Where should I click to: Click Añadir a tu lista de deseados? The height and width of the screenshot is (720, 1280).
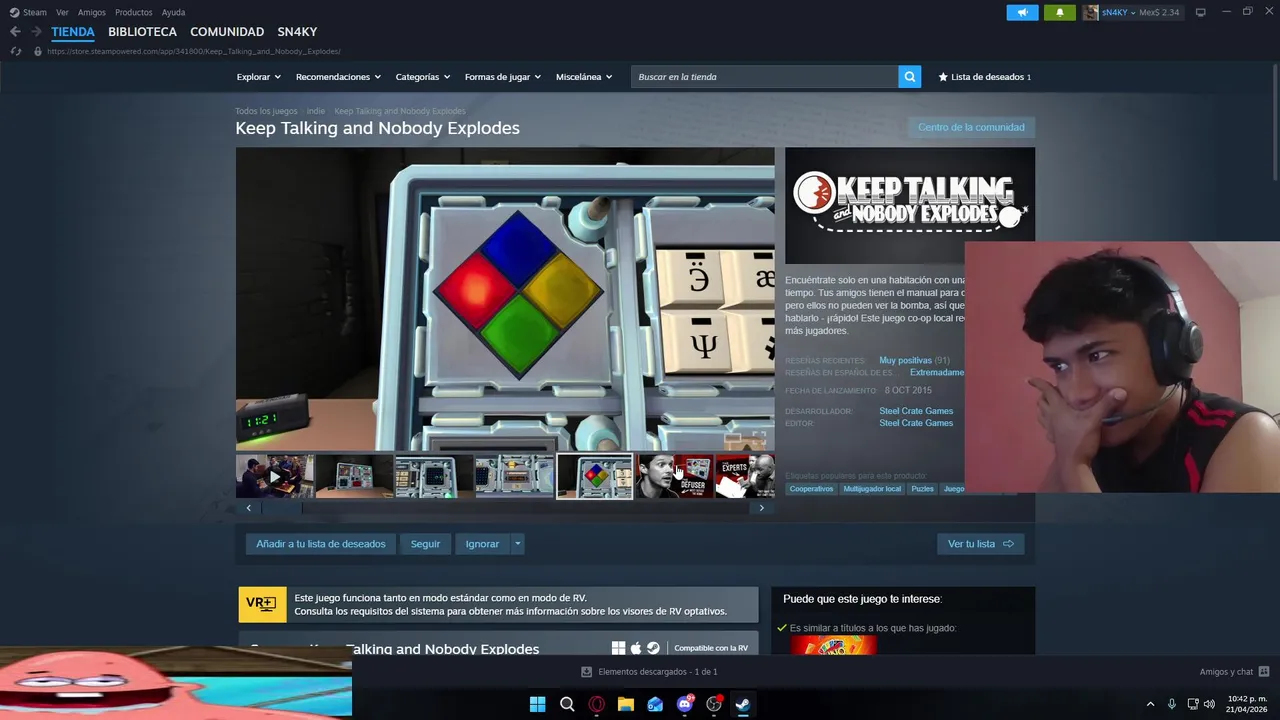320,544
